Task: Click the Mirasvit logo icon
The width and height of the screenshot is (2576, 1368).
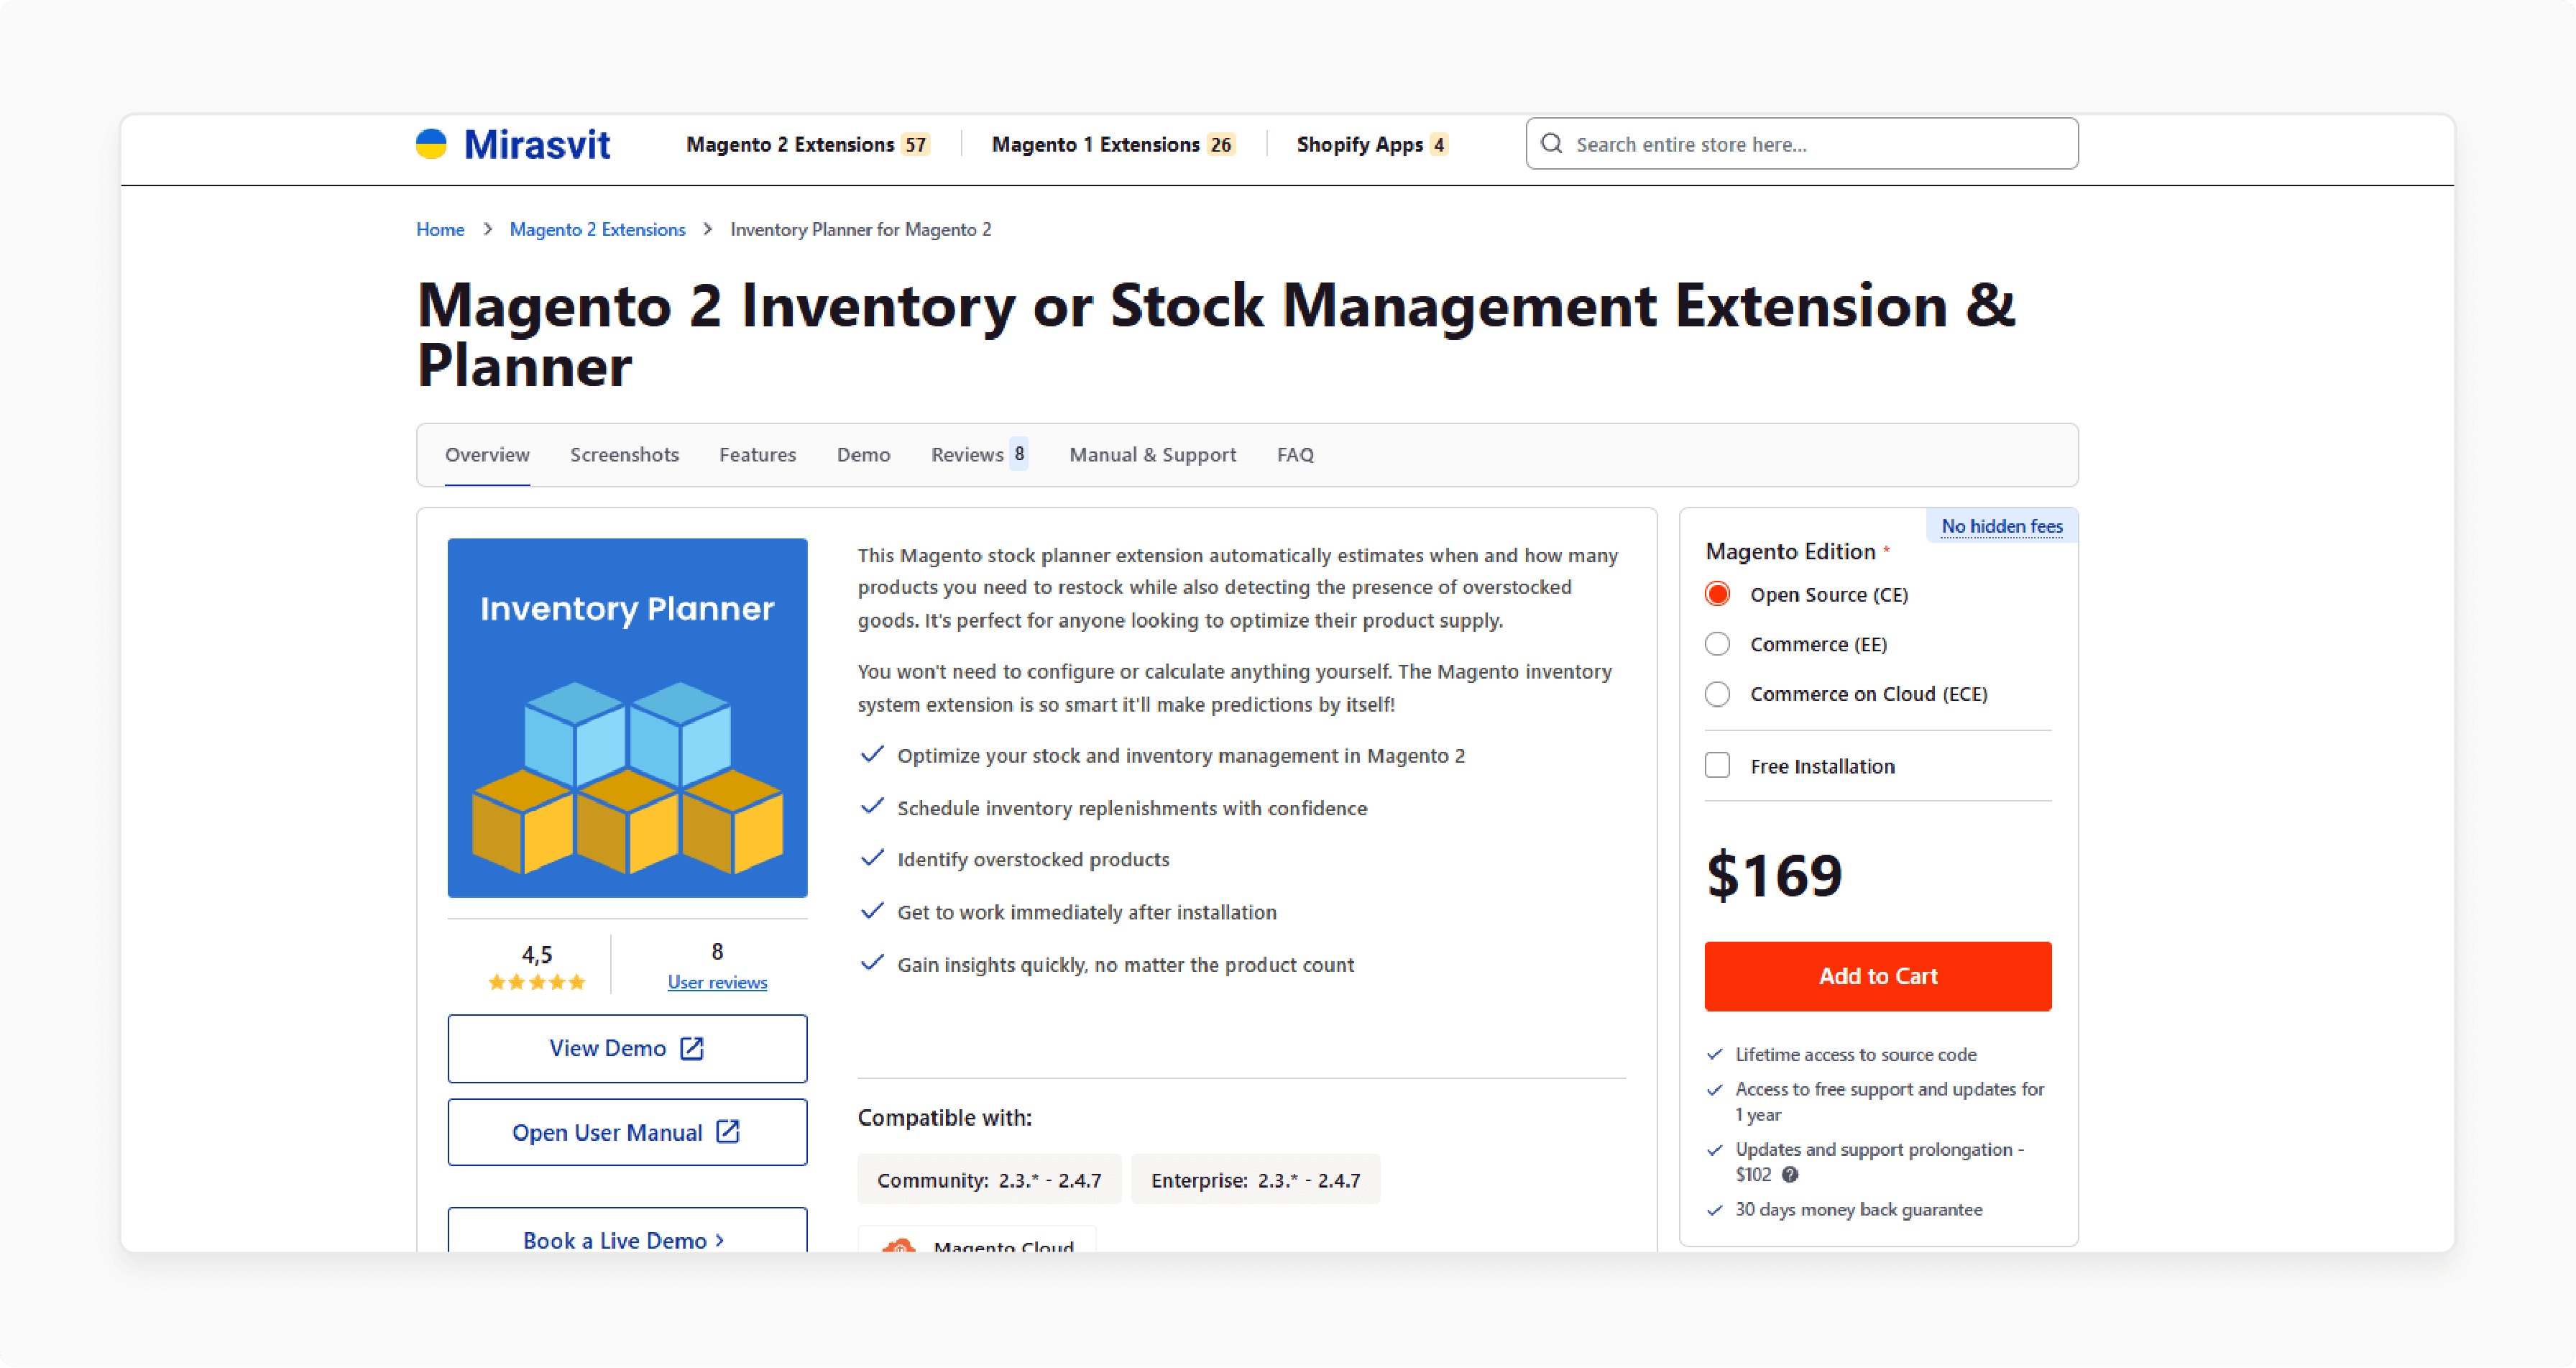Action: tap(431, 144)
